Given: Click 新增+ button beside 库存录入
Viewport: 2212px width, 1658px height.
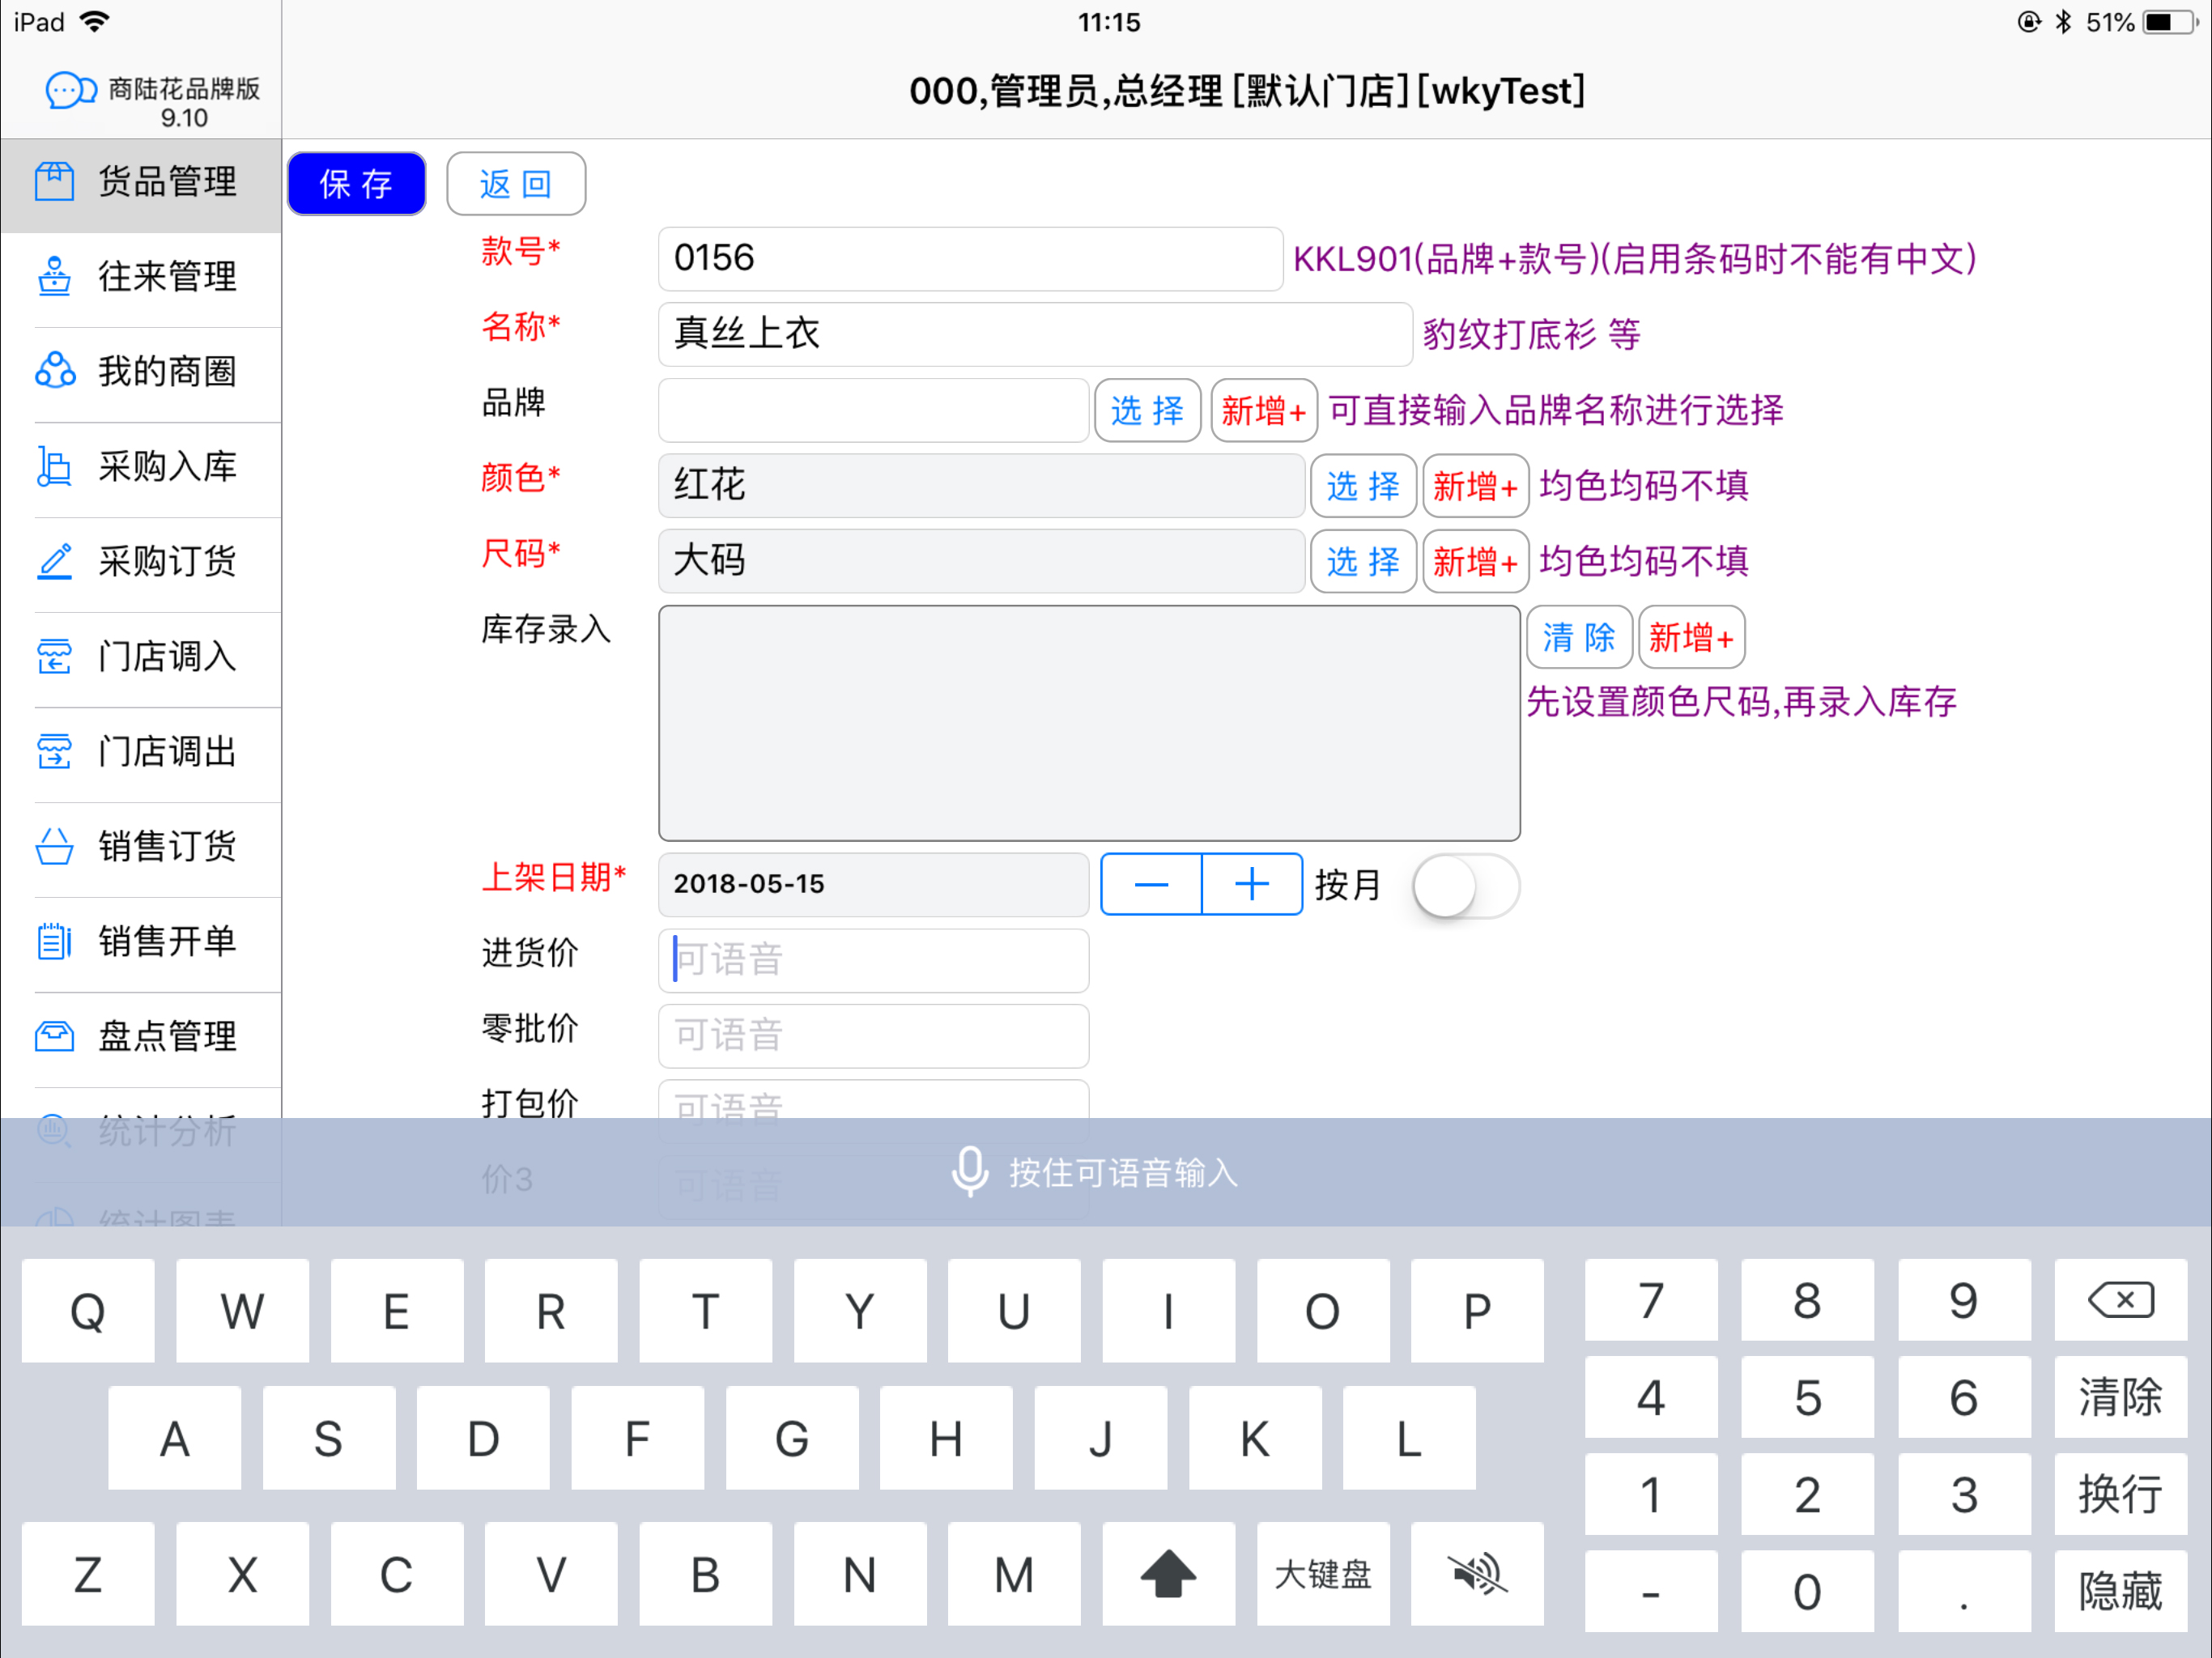Looking at the screenshot, I should point(1692,637).
